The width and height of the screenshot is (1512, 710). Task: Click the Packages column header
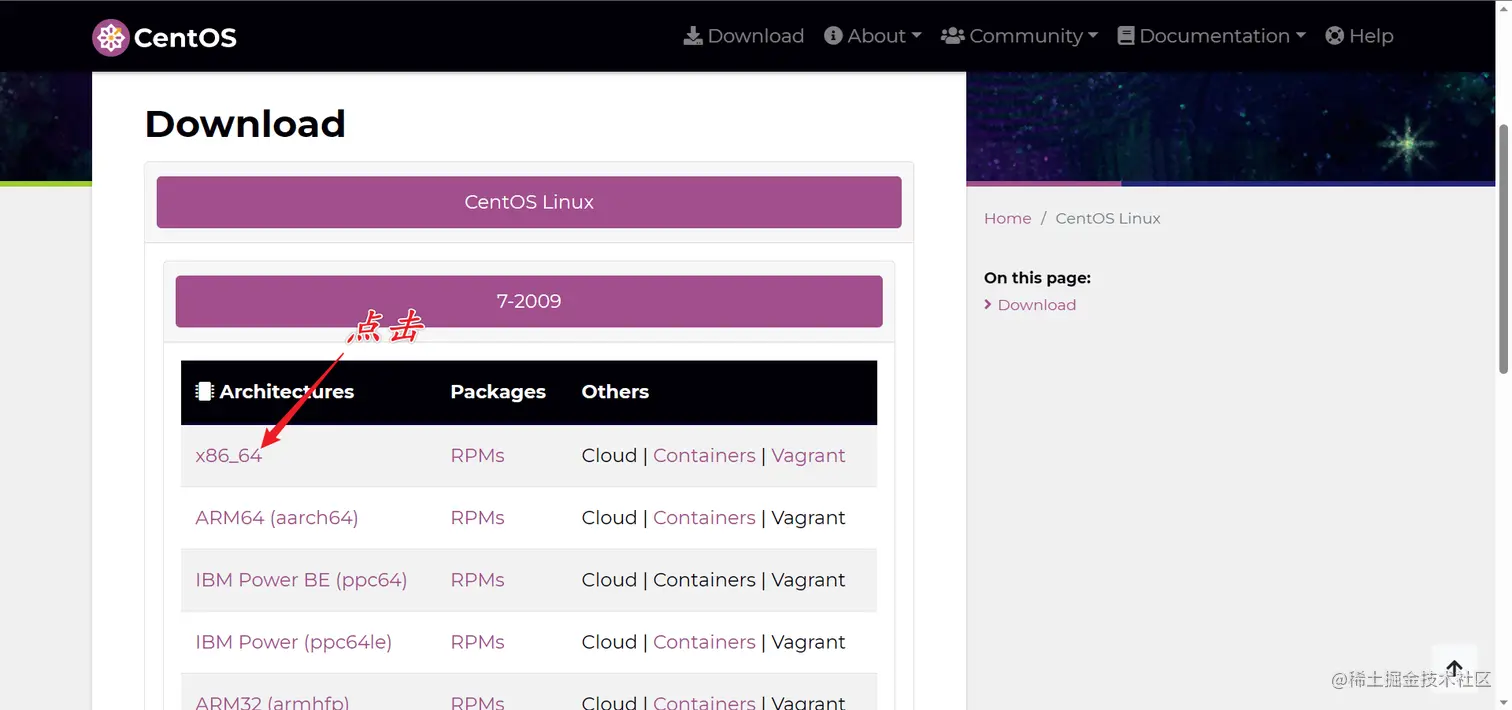[498, 392]
